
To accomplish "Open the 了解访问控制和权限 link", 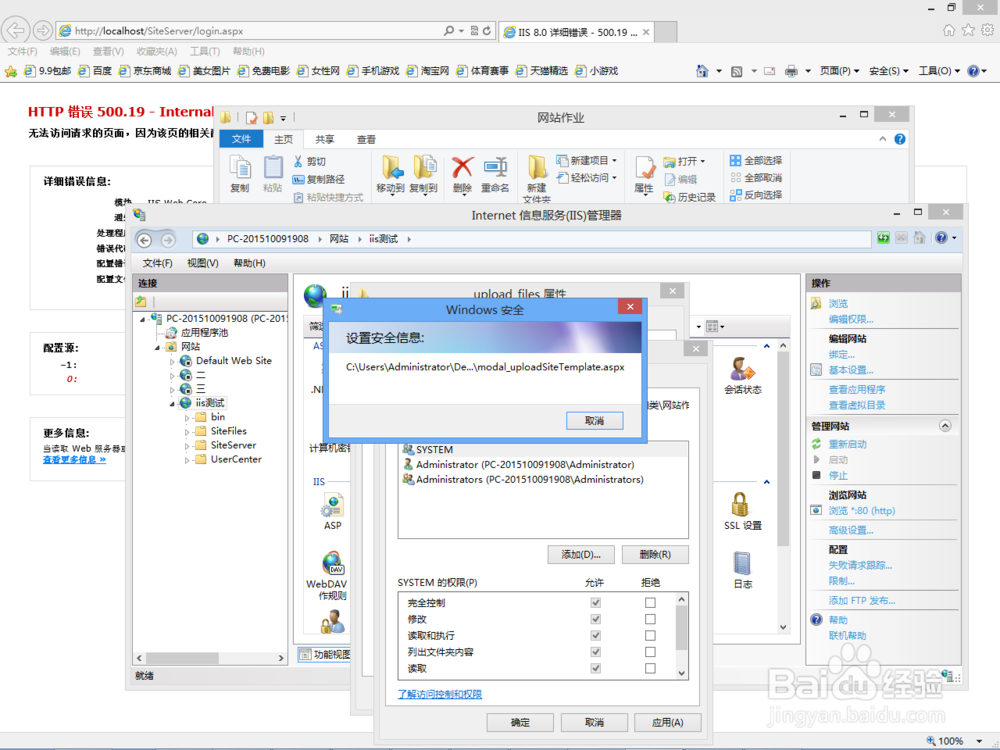I will (x=438, y=693).
